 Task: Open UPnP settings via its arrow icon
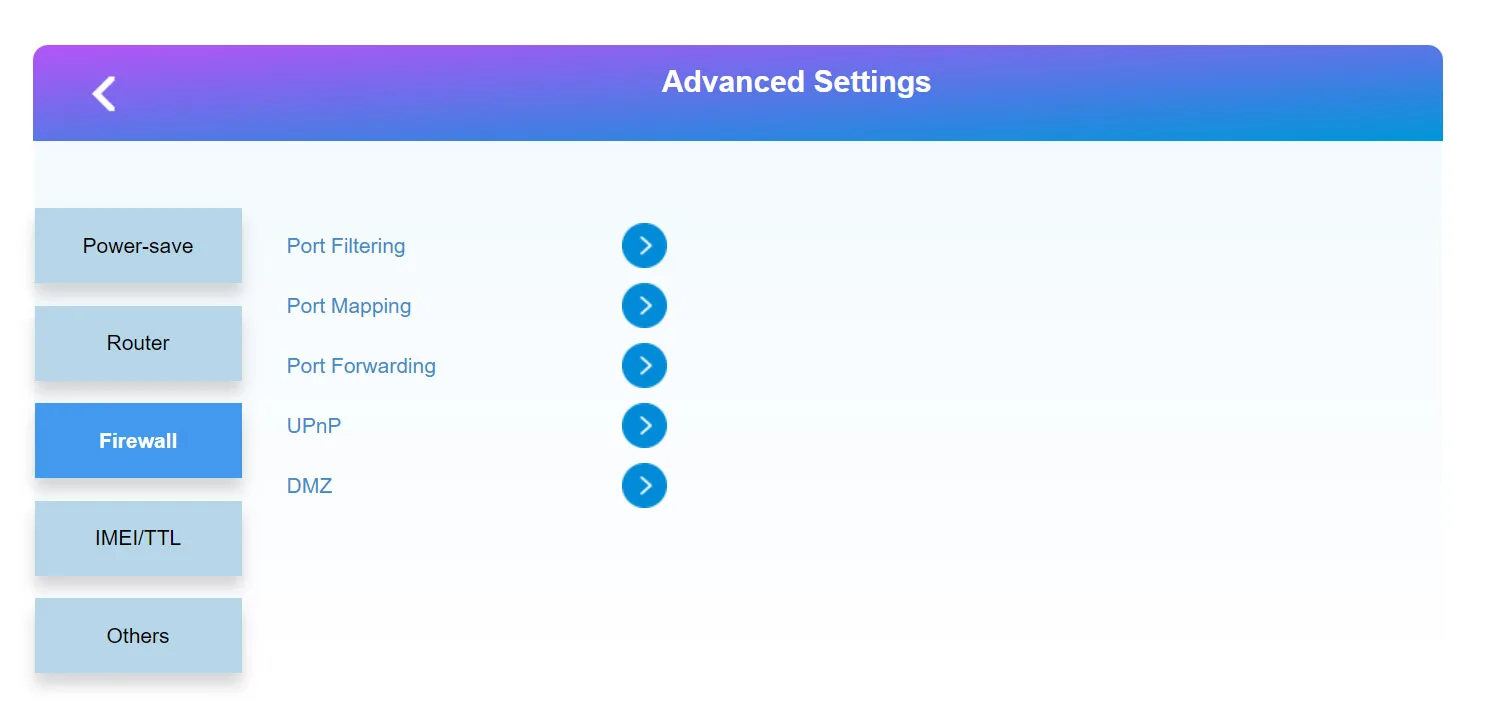644,426
